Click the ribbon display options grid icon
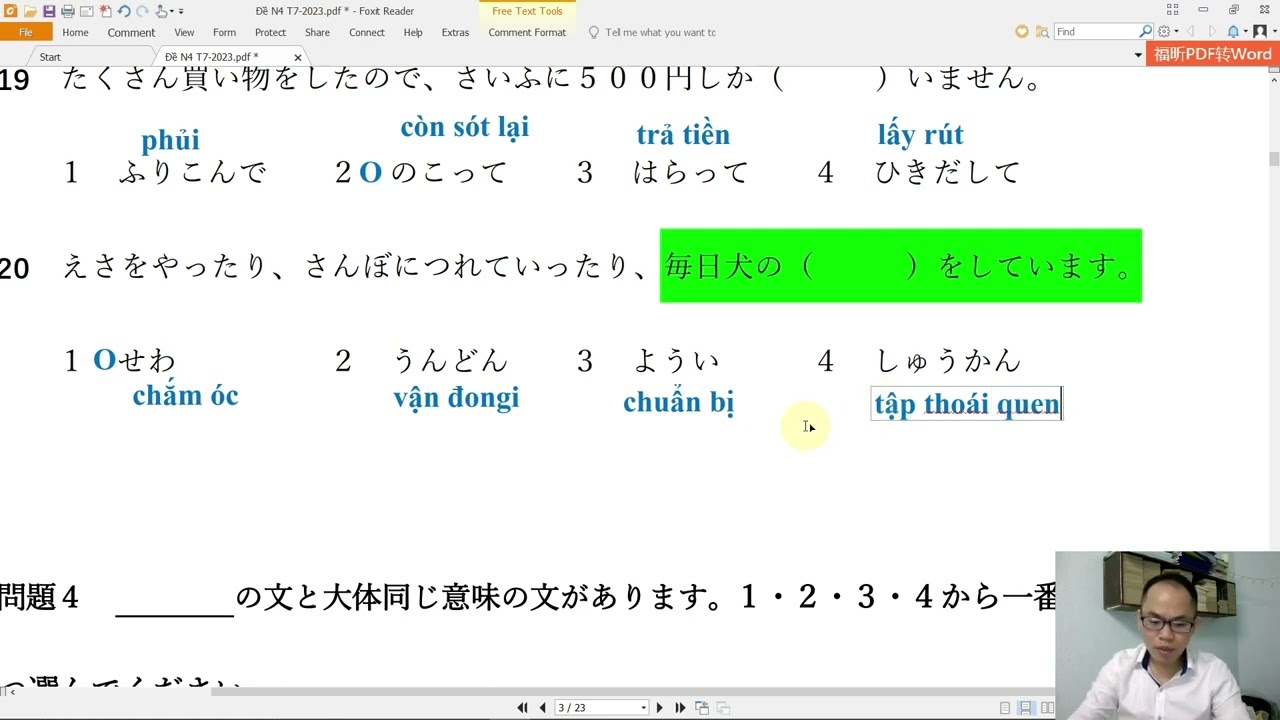Viewport: 1280px width, 720px height. click(1173, 10)
